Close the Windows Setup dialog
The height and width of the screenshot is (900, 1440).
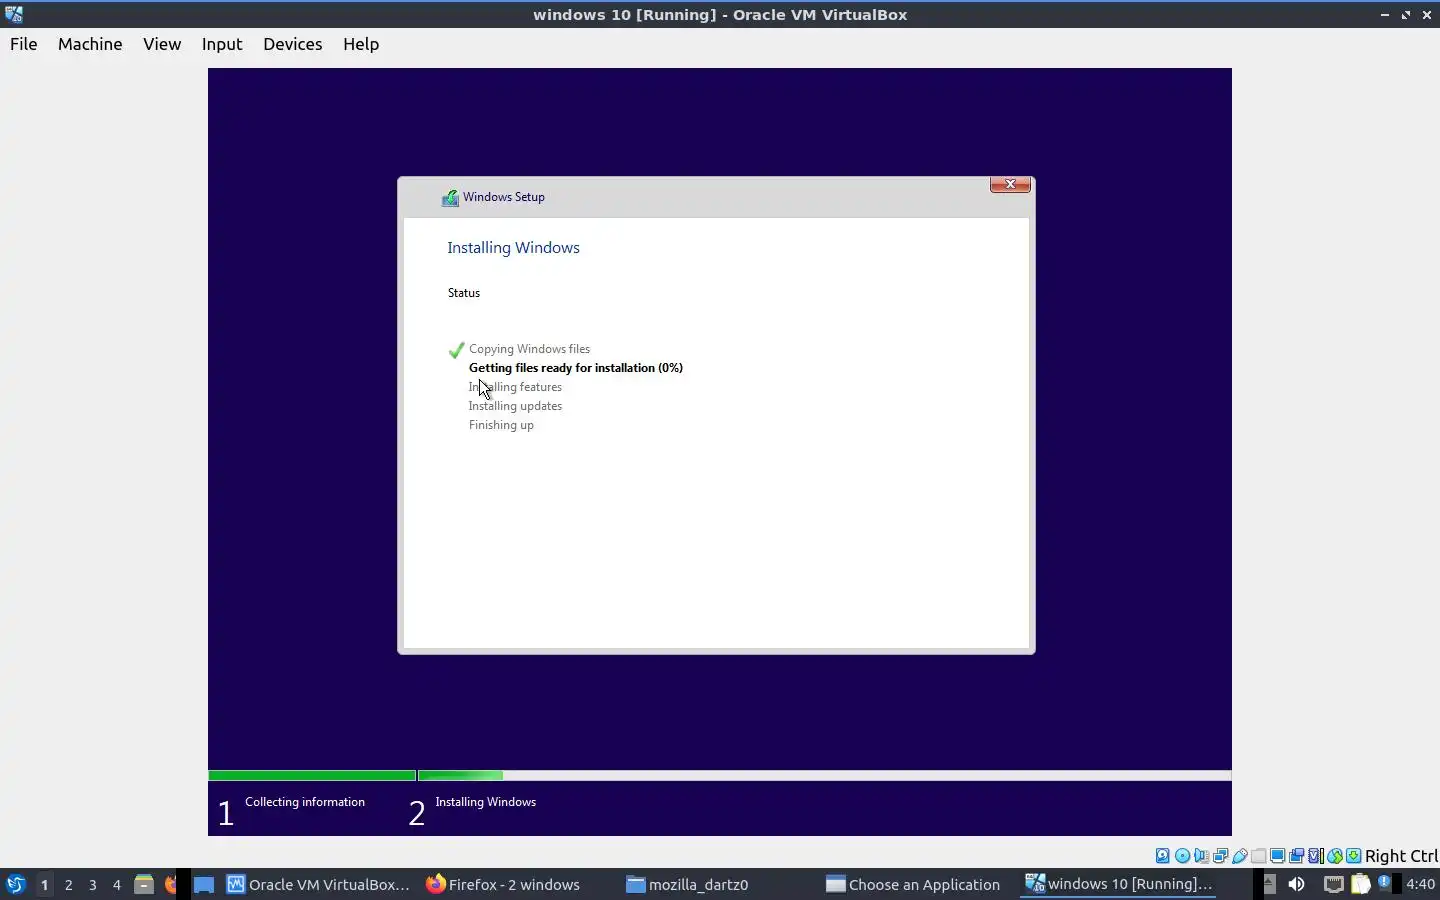[x=1010, y=184]
